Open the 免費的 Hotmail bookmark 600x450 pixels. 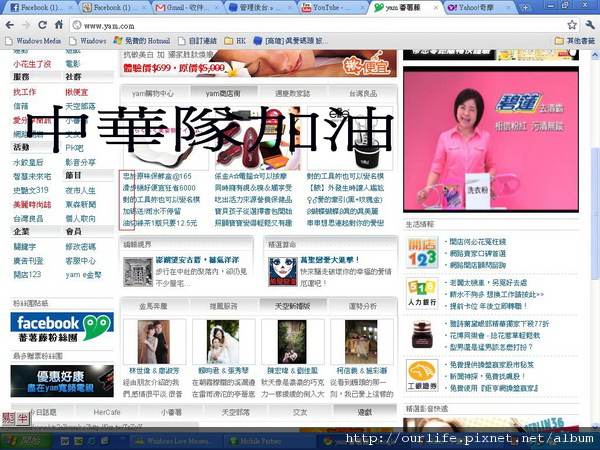click(142, 41)
